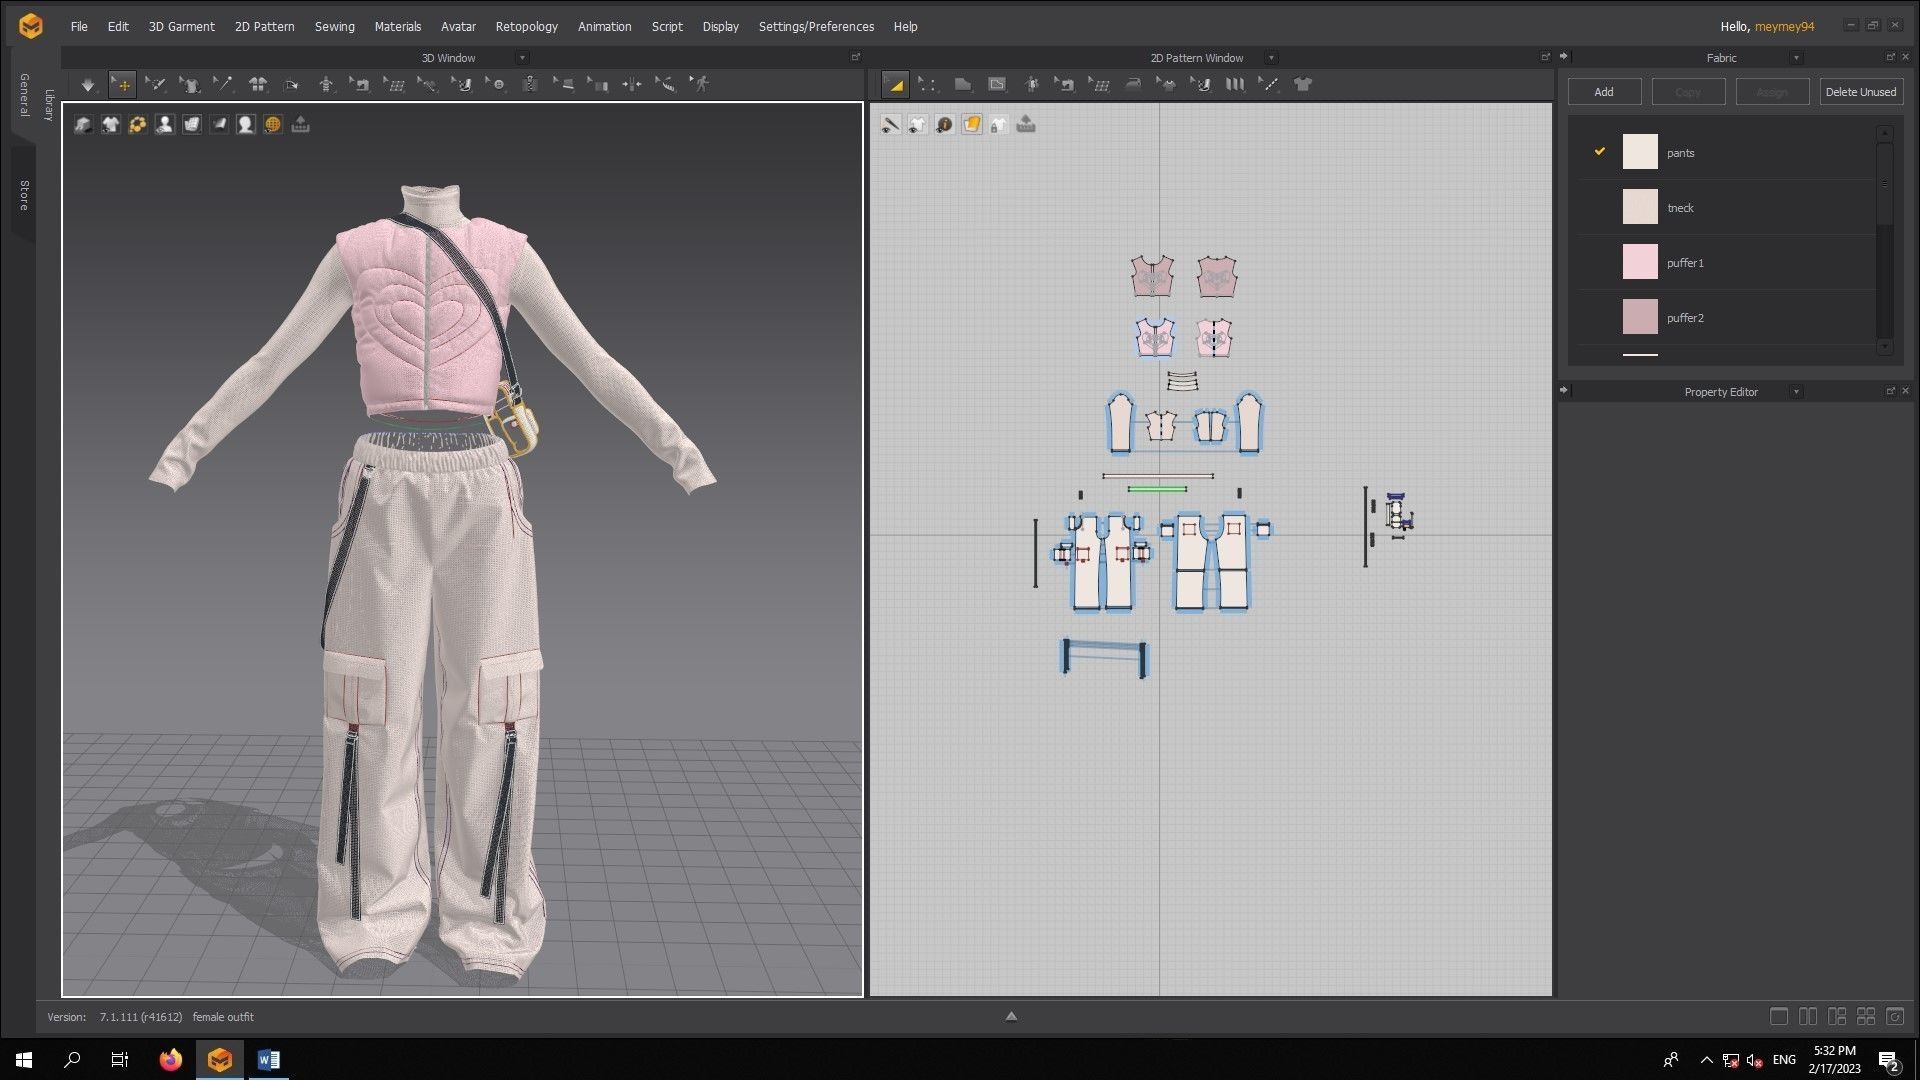Viewport: 1920px width, 1080px height.
Task: Click the Simulate down-arrow tool in 3D toolbar
Action: pyautogui.click(x=88, y=85)
